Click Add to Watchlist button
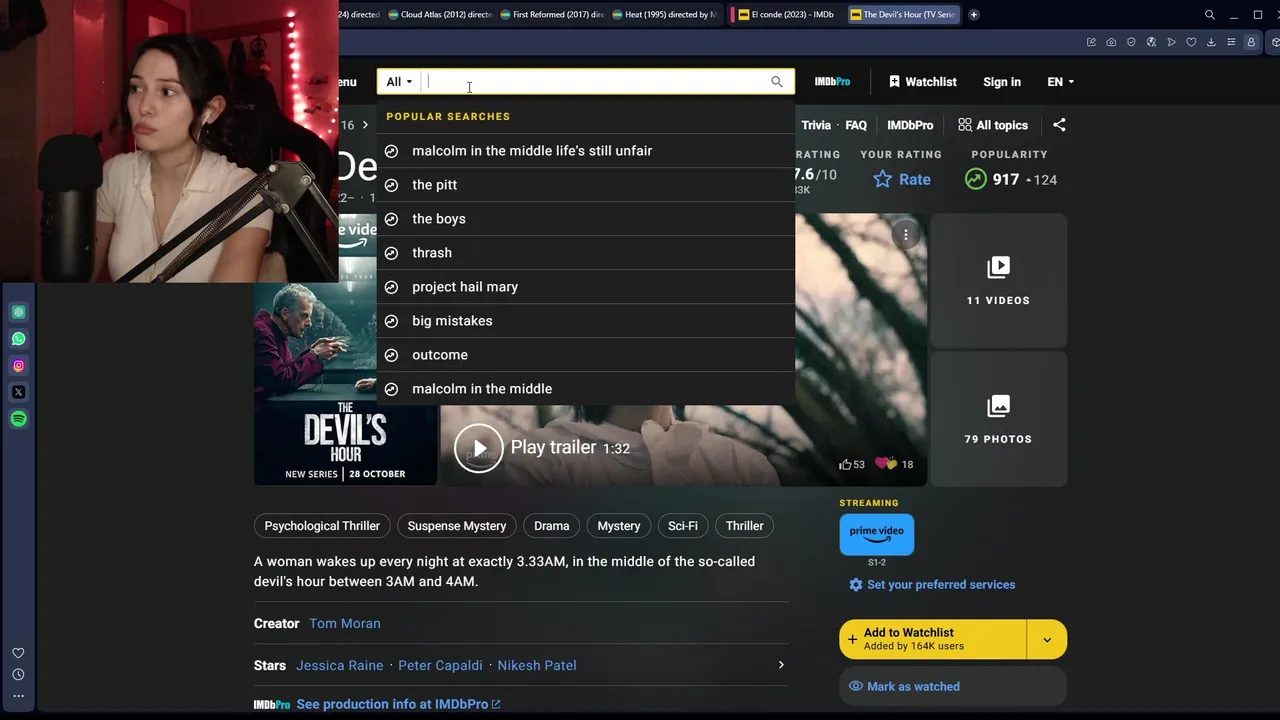 click(933, 640)
